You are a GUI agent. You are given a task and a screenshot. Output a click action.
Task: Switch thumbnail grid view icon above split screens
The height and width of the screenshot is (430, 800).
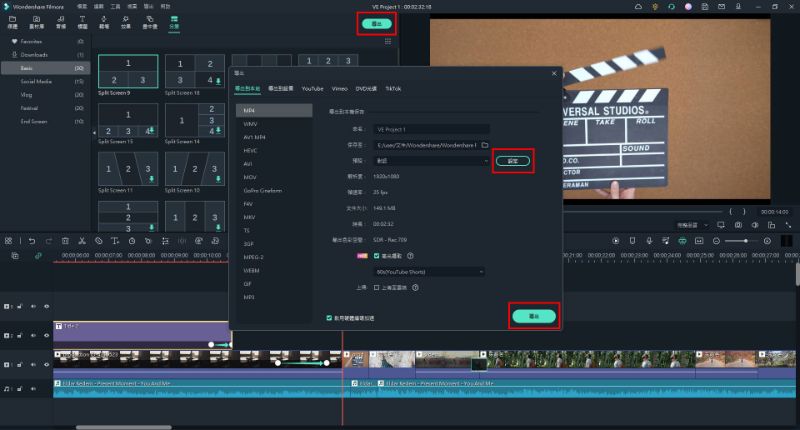point(388,41)
